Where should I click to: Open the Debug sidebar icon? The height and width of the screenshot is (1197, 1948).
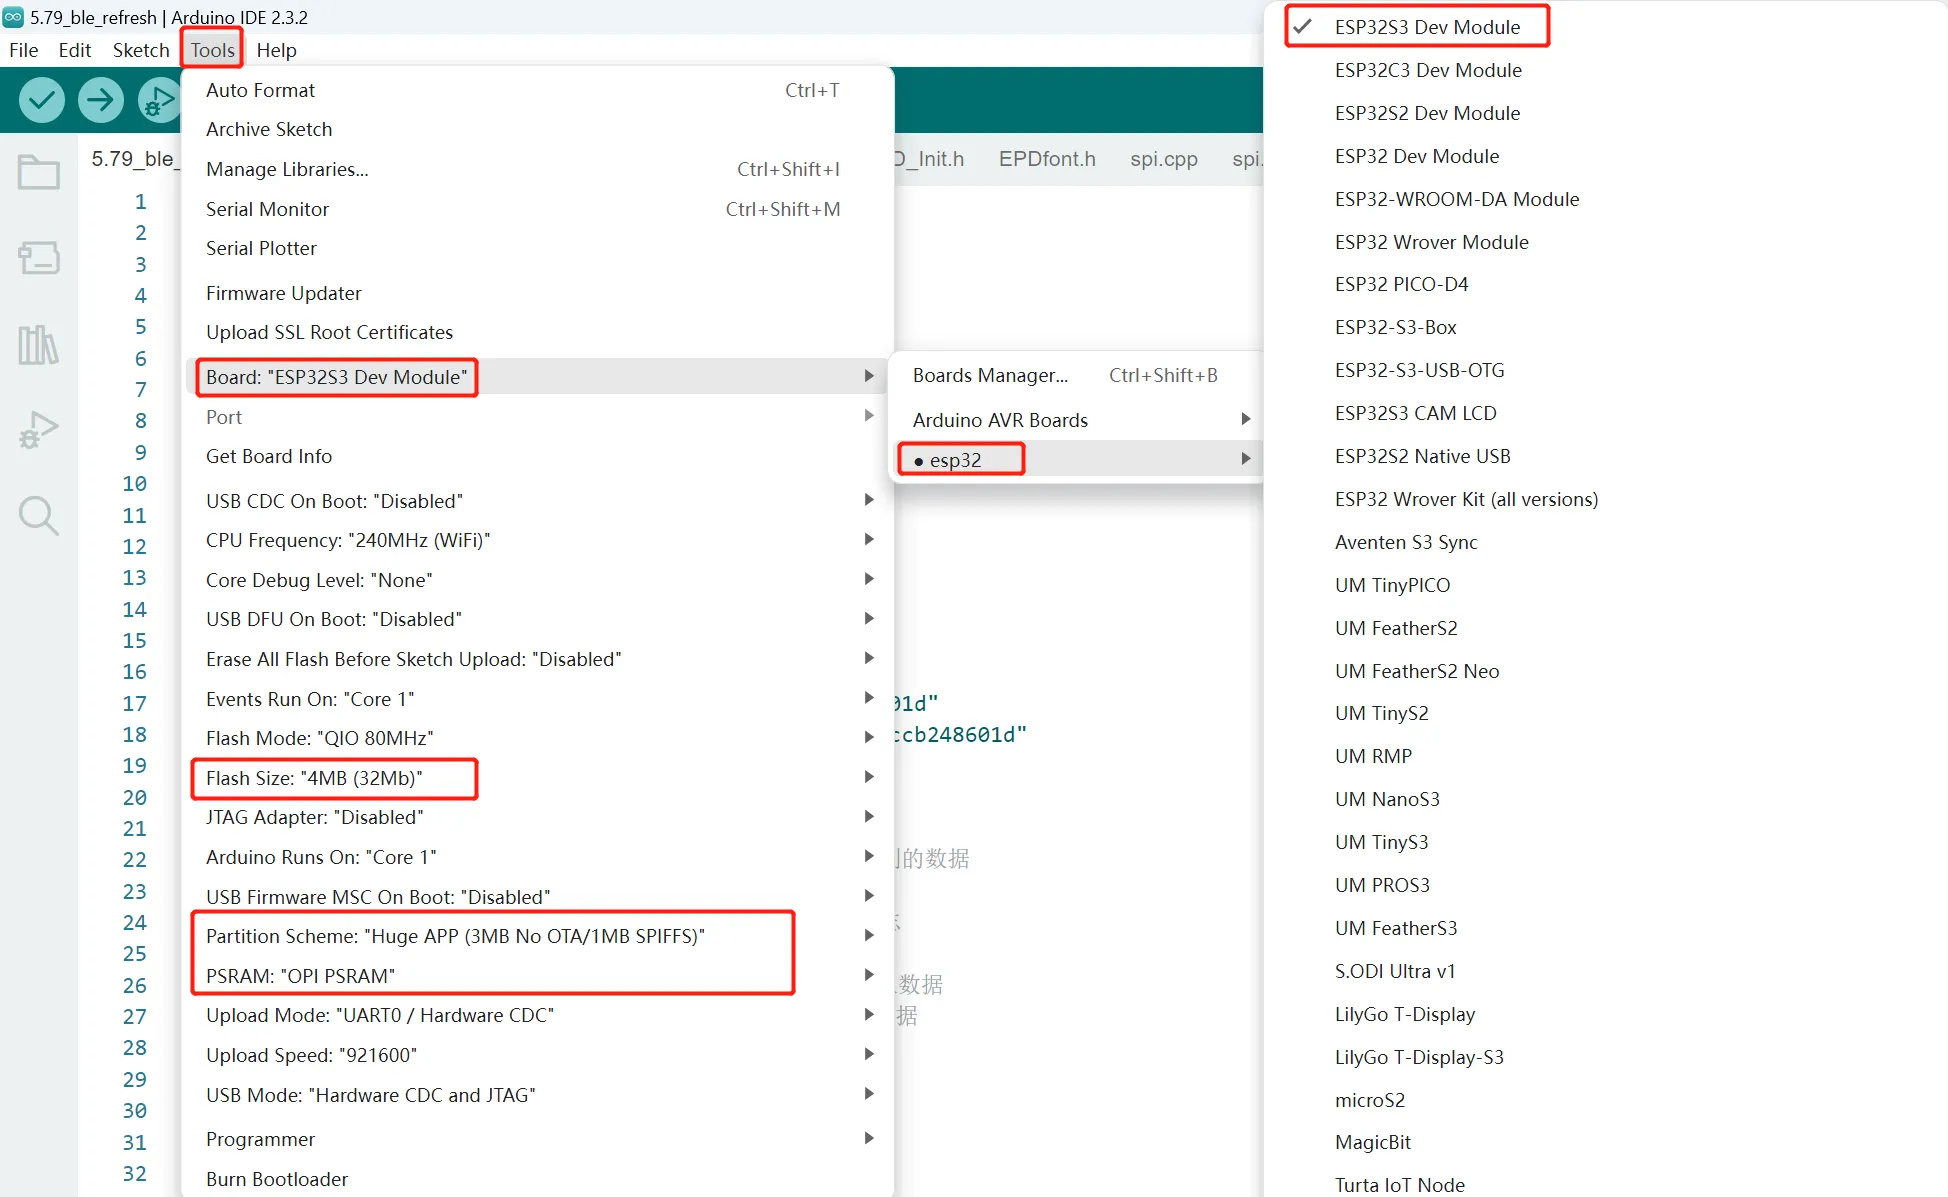click(x=39, y=430)
